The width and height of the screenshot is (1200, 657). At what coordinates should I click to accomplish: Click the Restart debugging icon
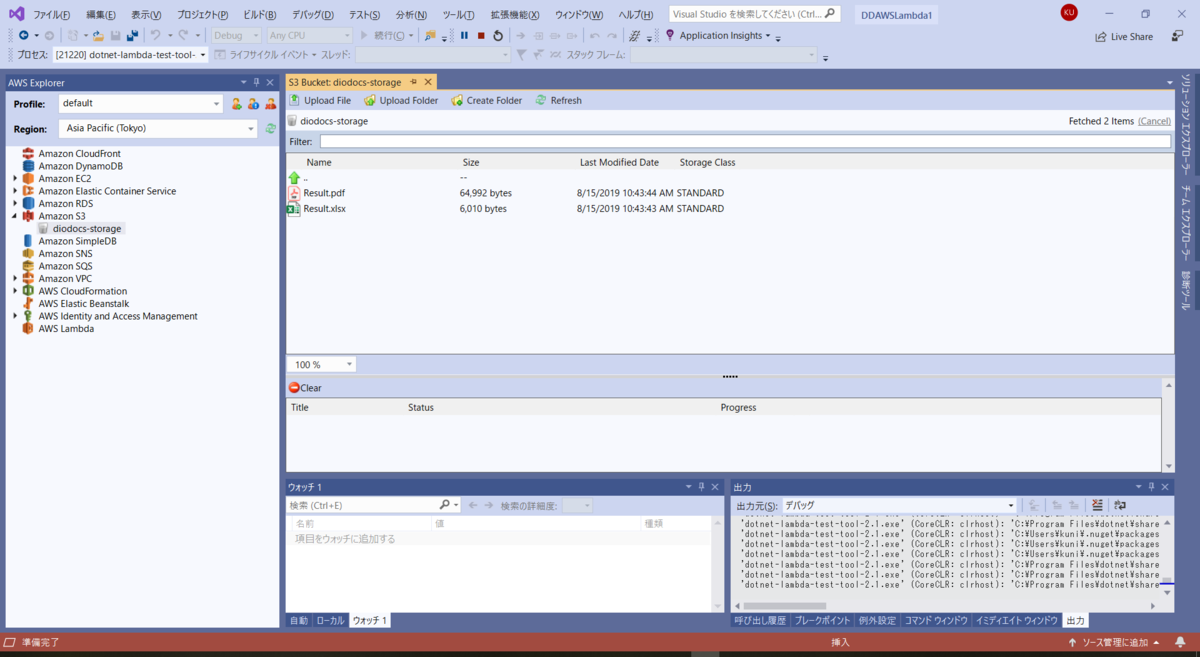pyautogui.click(x=498, y=35)
